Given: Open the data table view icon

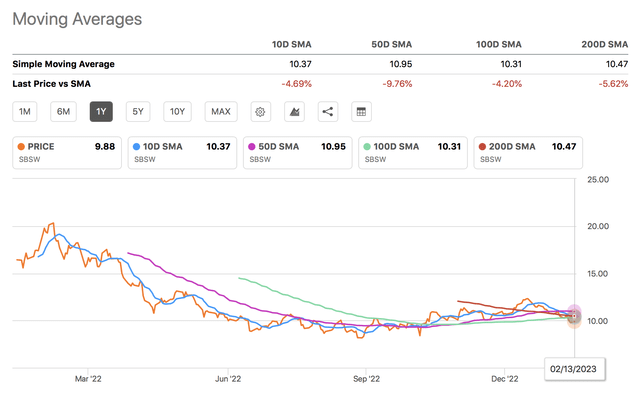Looking at the screenshot, I should click(361, 112).
